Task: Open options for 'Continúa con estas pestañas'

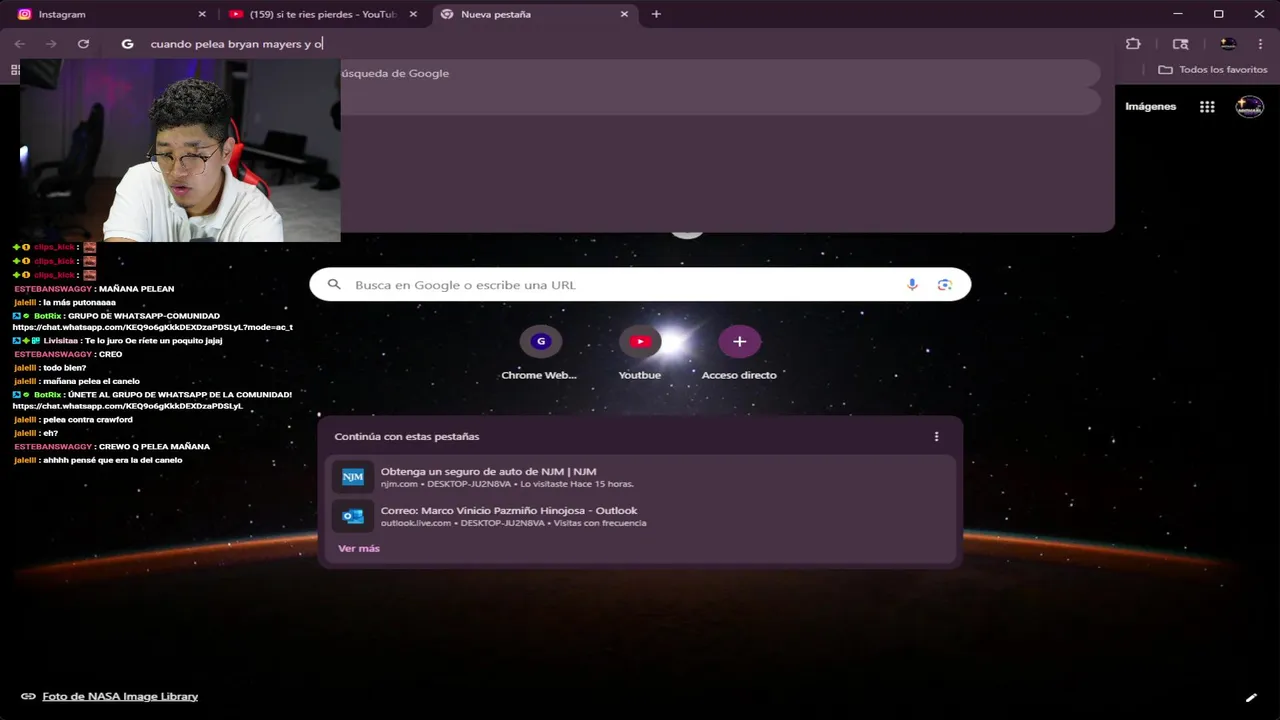Action: pyautogui.click(x=936, y=437)
